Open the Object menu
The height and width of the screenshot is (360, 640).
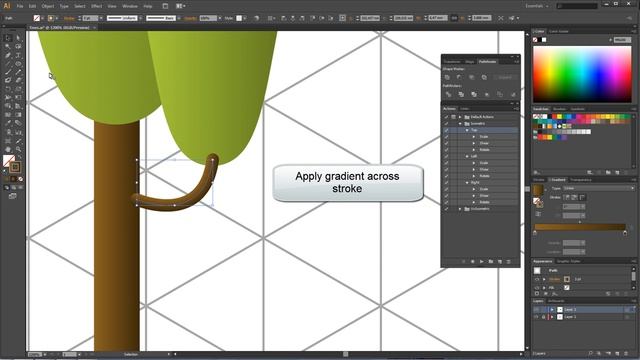[x=47, y=6]
